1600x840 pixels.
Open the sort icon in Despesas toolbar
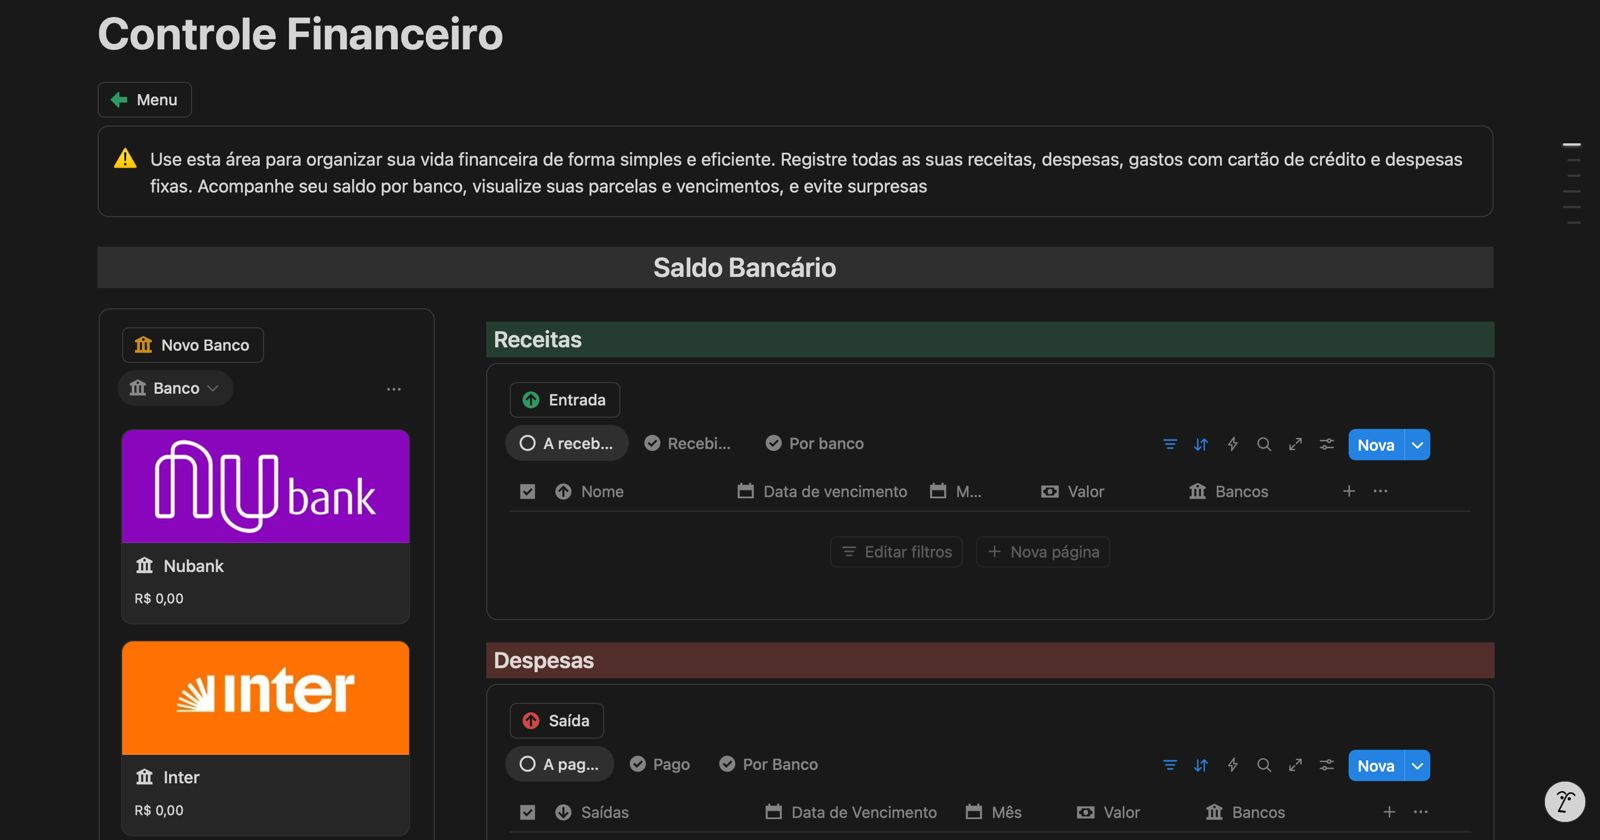point(1201,765)
